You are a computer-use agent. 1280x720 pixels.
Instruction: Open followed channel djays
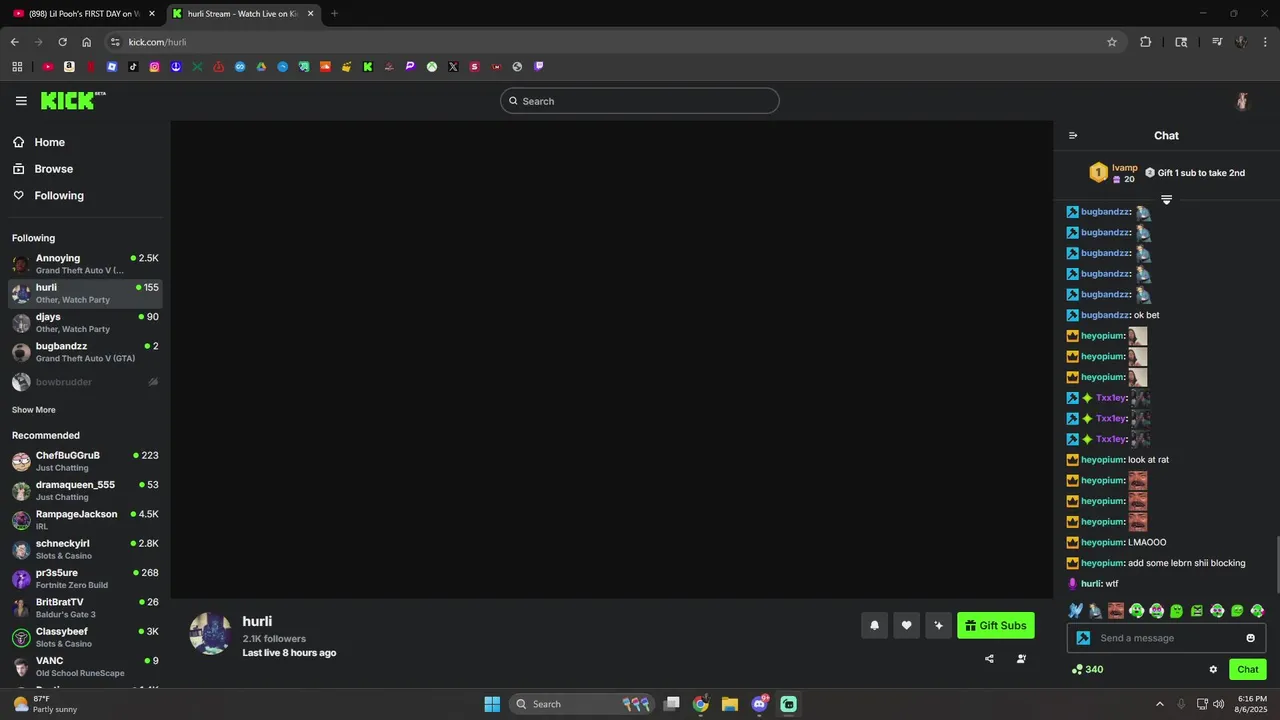coord(85,322)
